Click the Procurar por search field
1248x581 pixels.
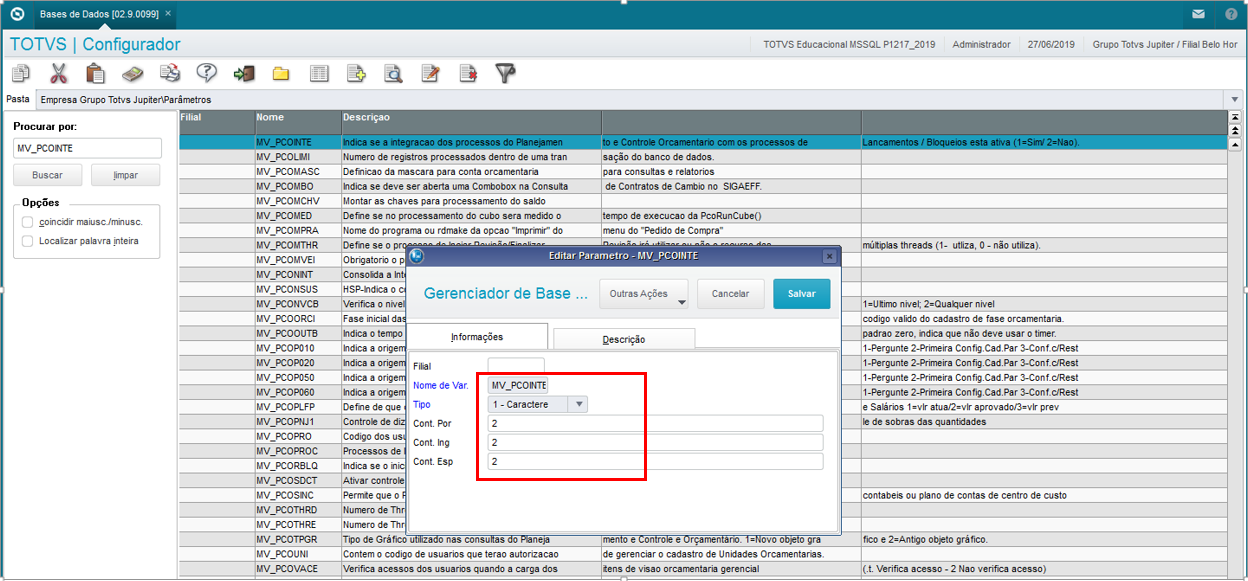point(87,148)
